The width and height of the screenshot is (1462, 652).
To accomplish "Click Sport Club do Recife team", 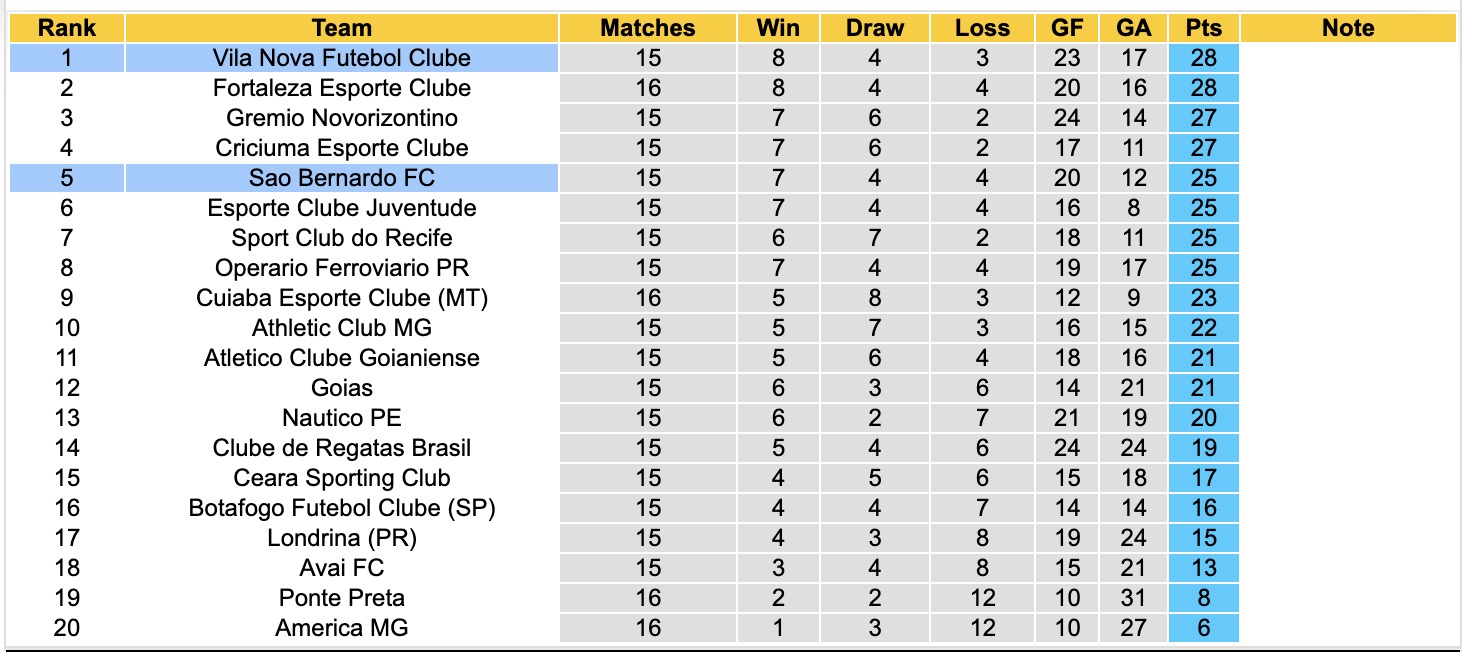I will point(342,238).
